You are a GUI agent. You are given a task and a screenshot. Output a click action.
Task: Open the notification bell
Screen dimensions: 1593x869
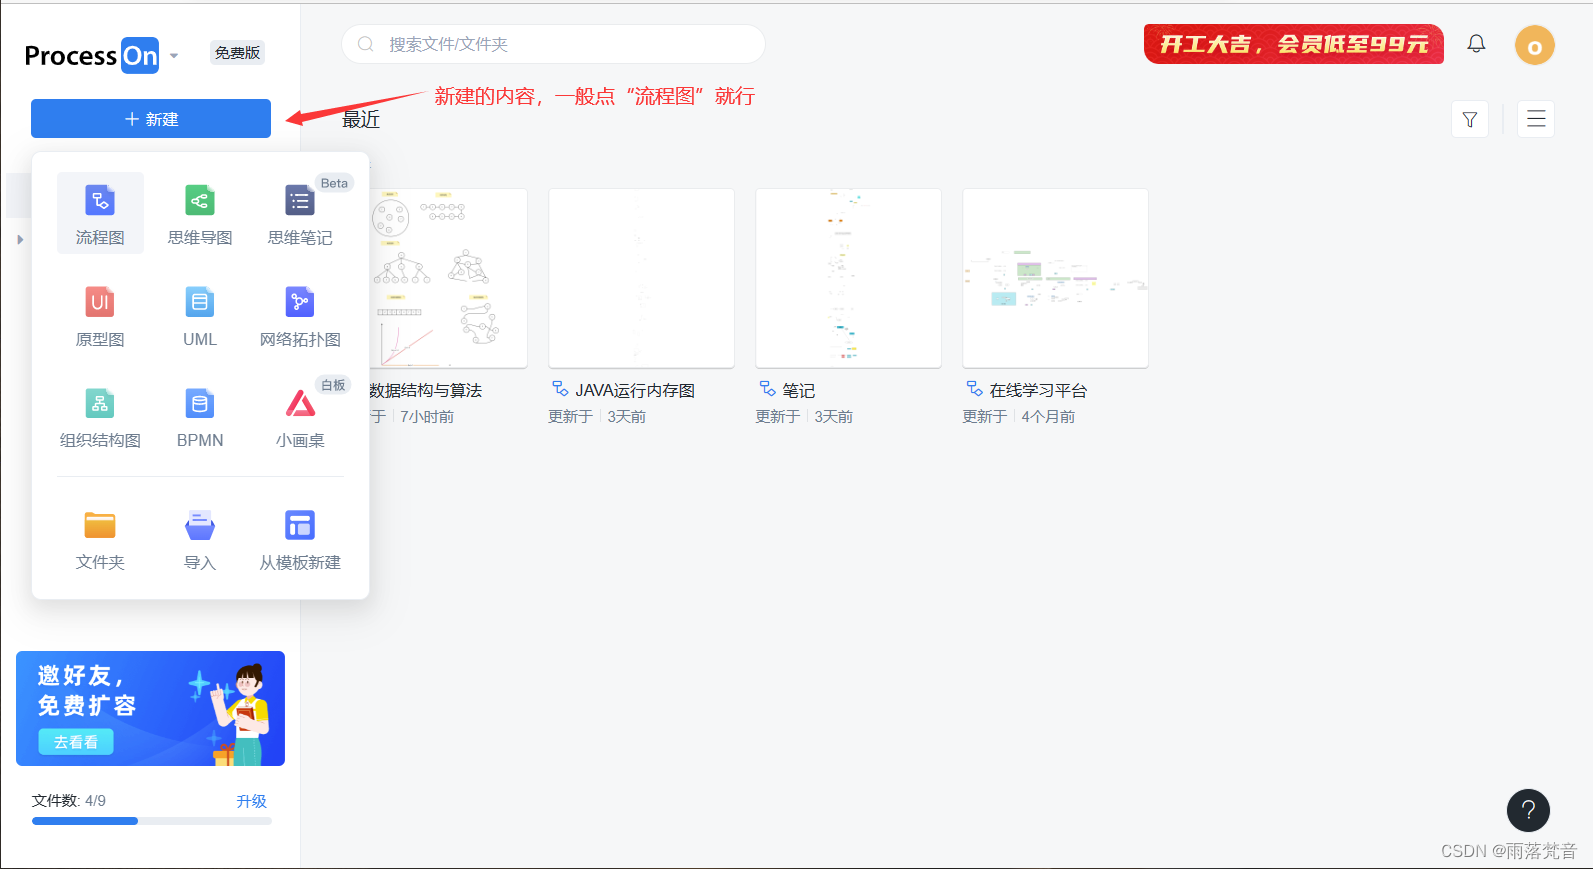click(x=1476, y=44)
